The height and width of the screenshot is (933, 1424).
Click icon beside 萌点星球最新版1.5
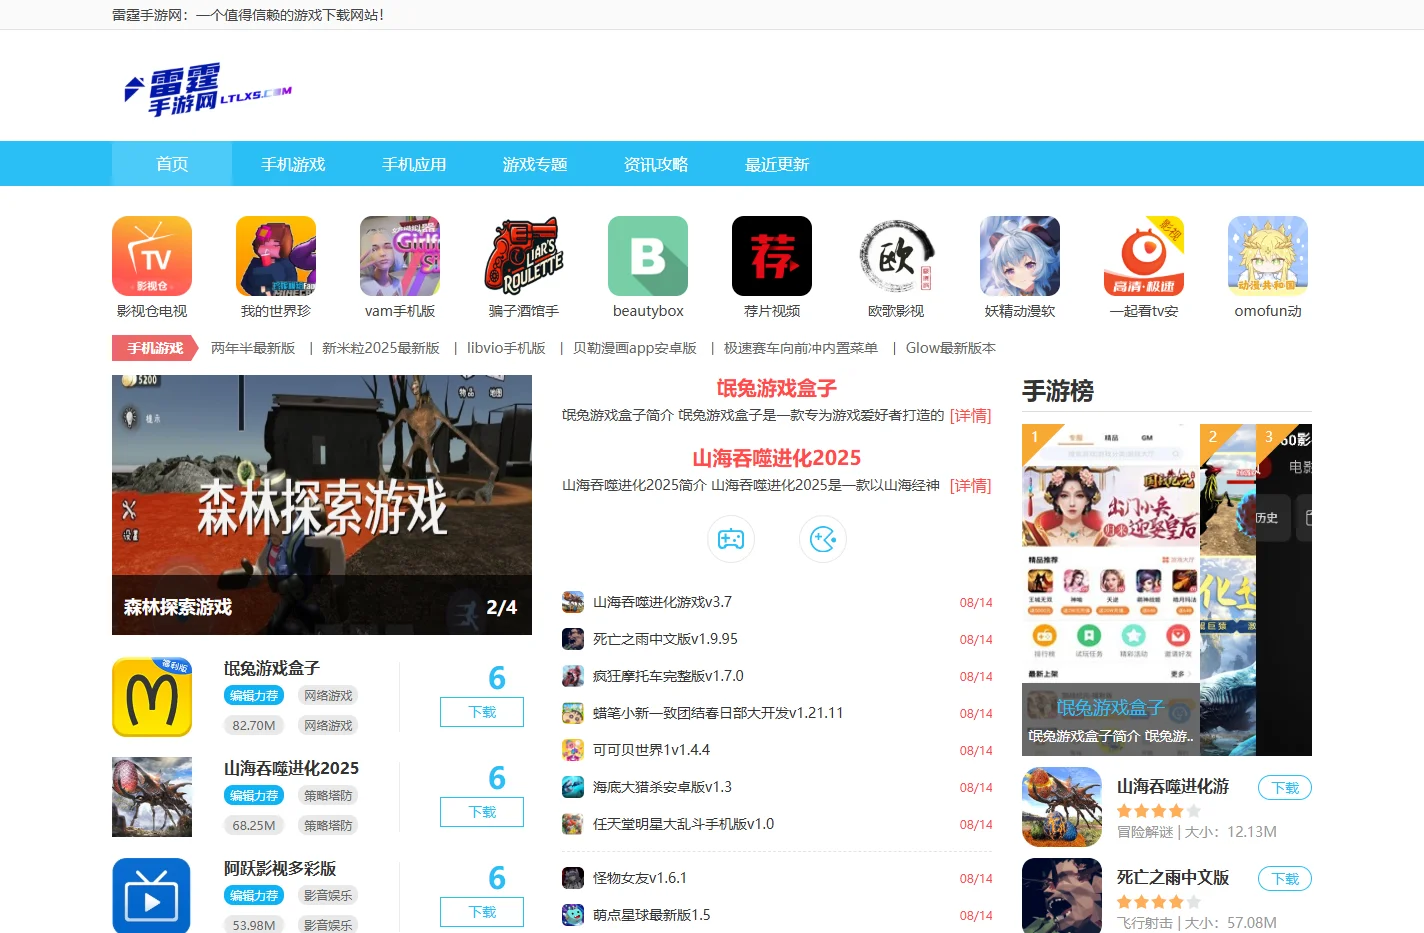573,915
